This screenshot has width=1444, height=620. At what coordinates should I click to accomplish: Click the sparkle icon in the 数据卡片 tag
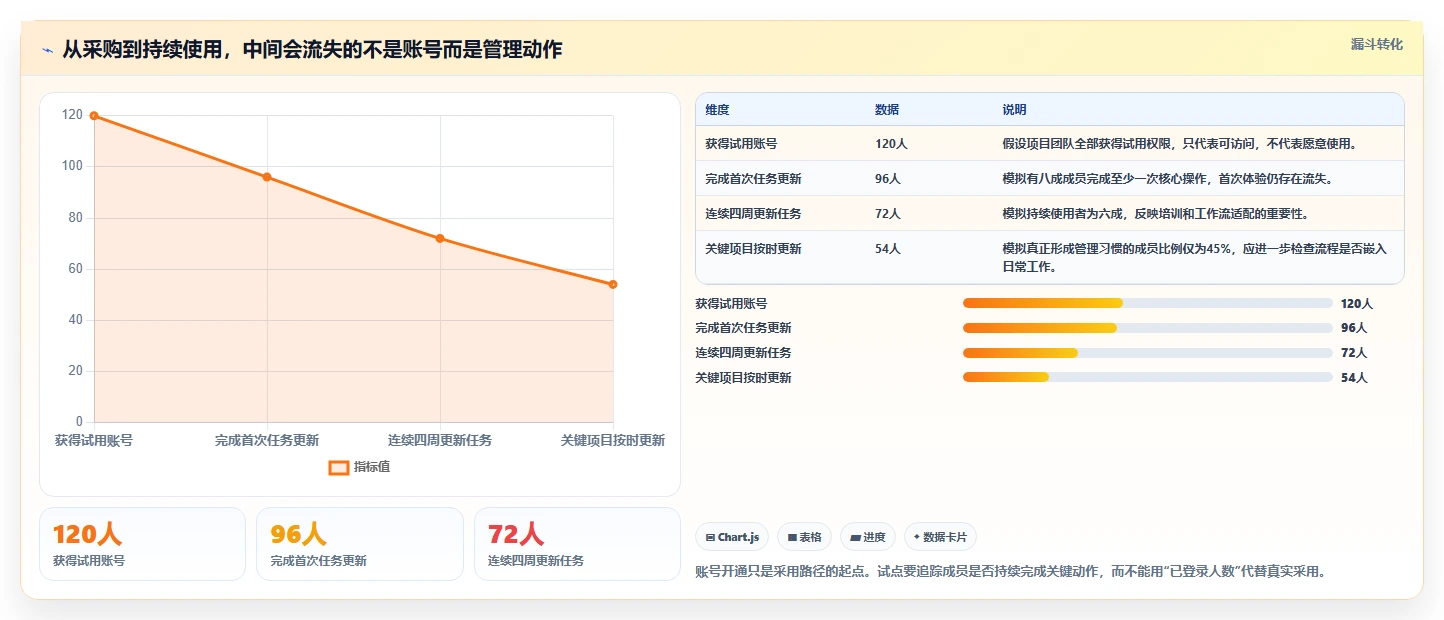point(916,537)
